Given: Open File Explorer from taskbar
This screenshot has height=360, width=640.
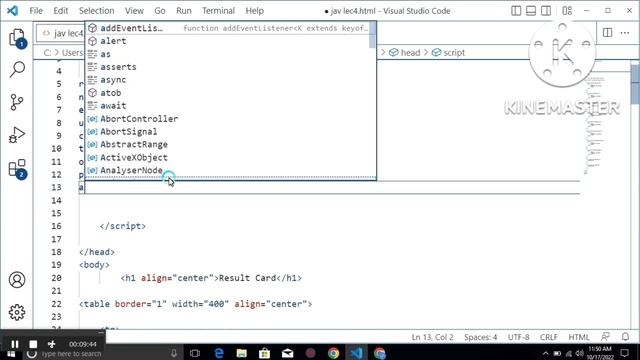Looking at the screenshot, I should (242, 353).
